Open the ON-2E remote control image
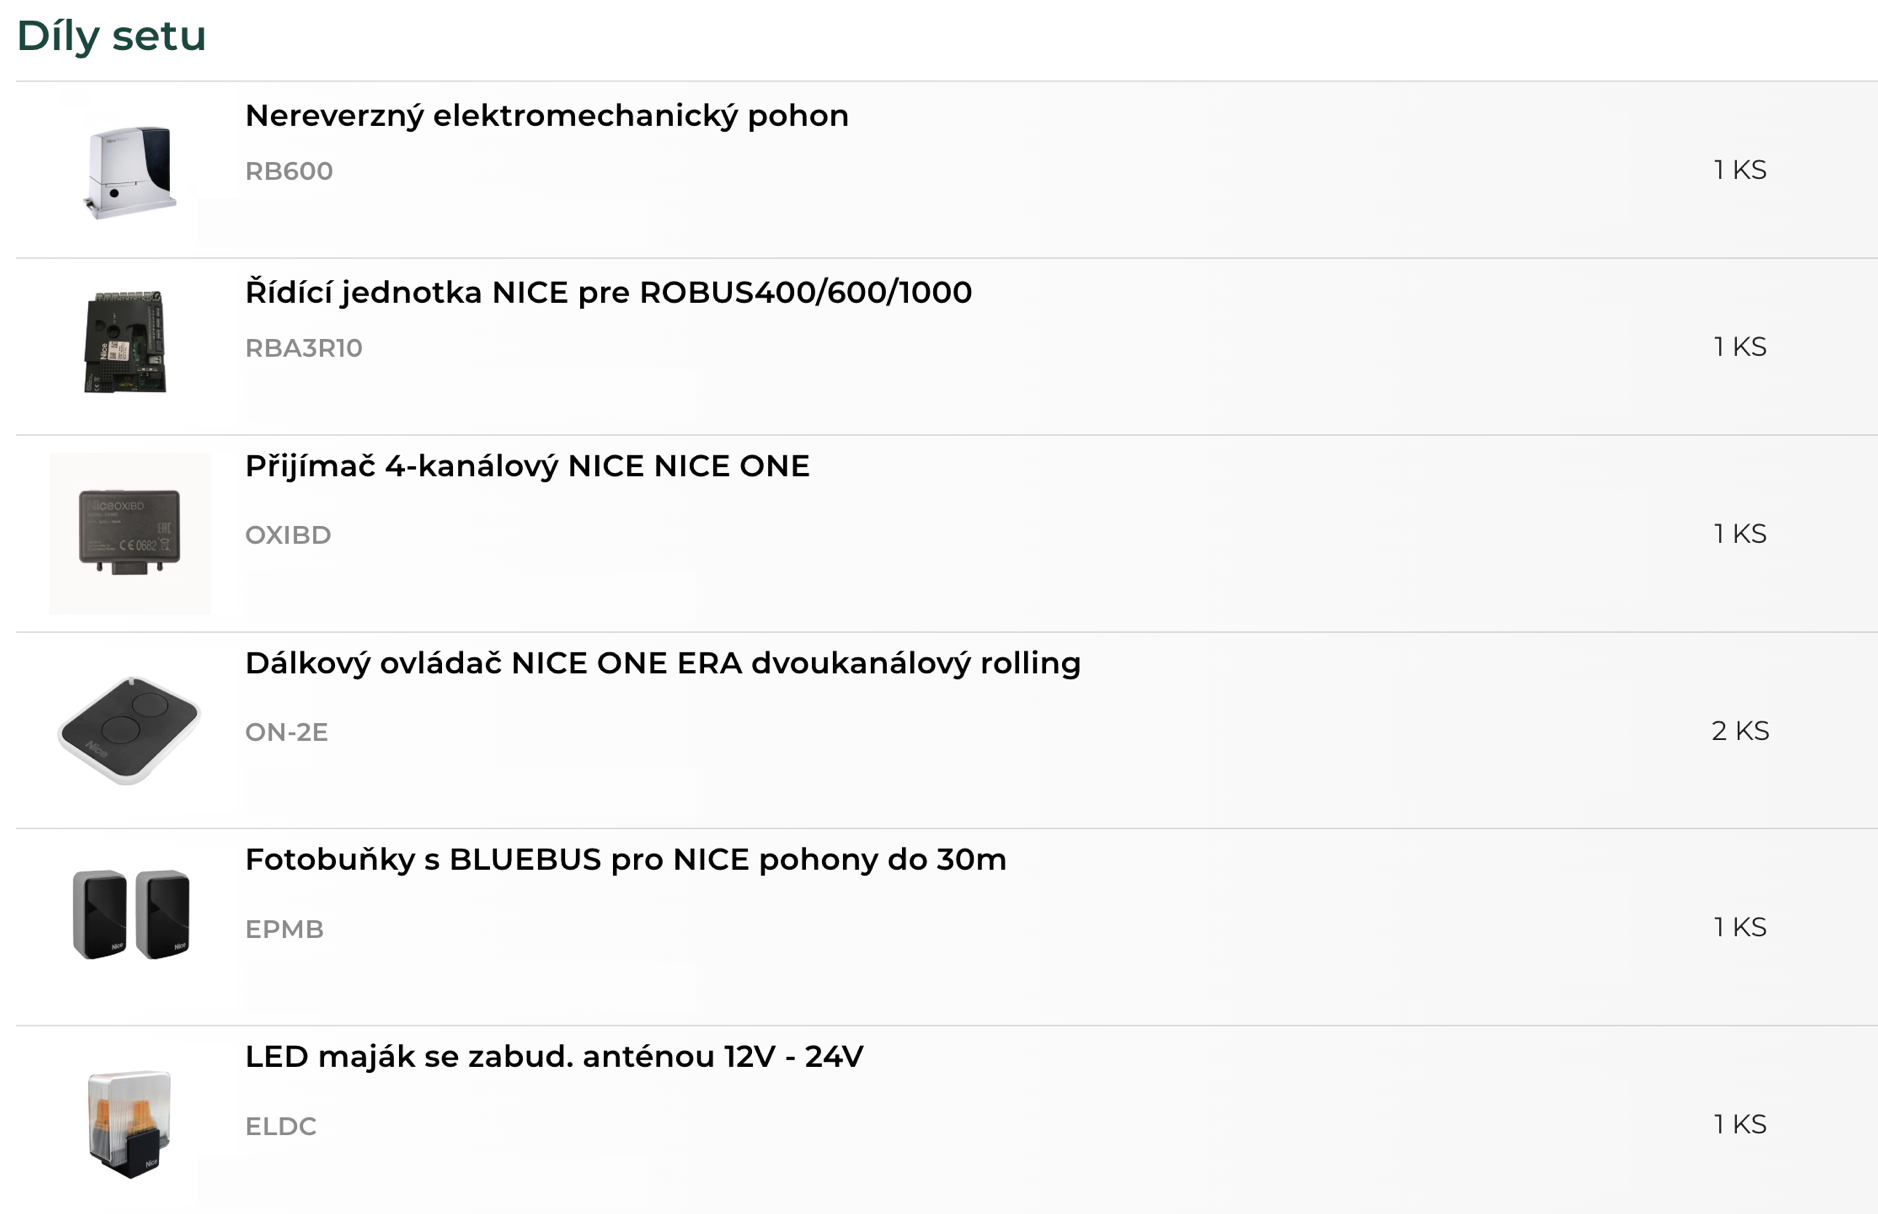 pyautogui.click(x=130, y=730)
